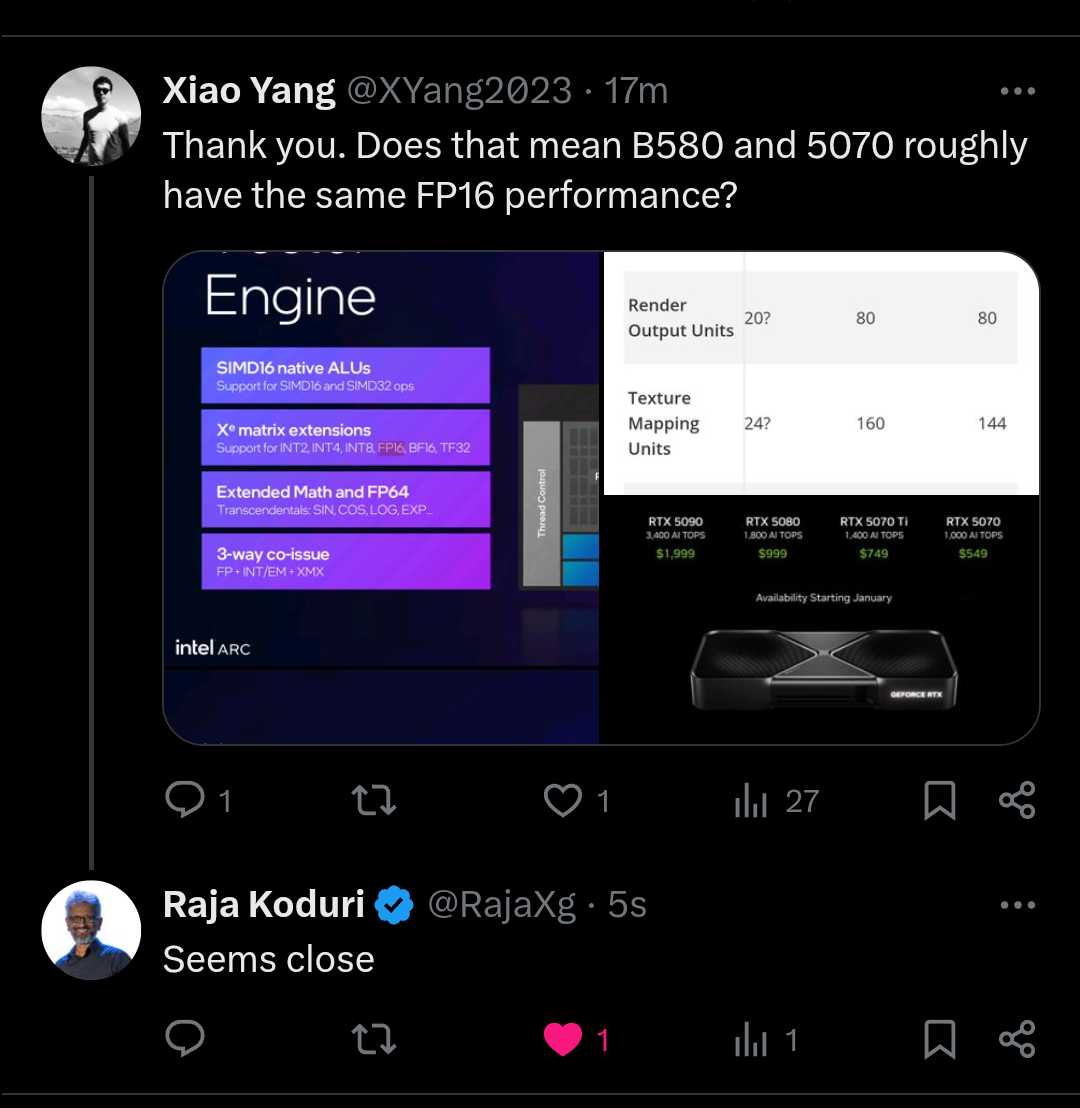Retweet Raja Koduri's reply

(x=375, y=1040)
